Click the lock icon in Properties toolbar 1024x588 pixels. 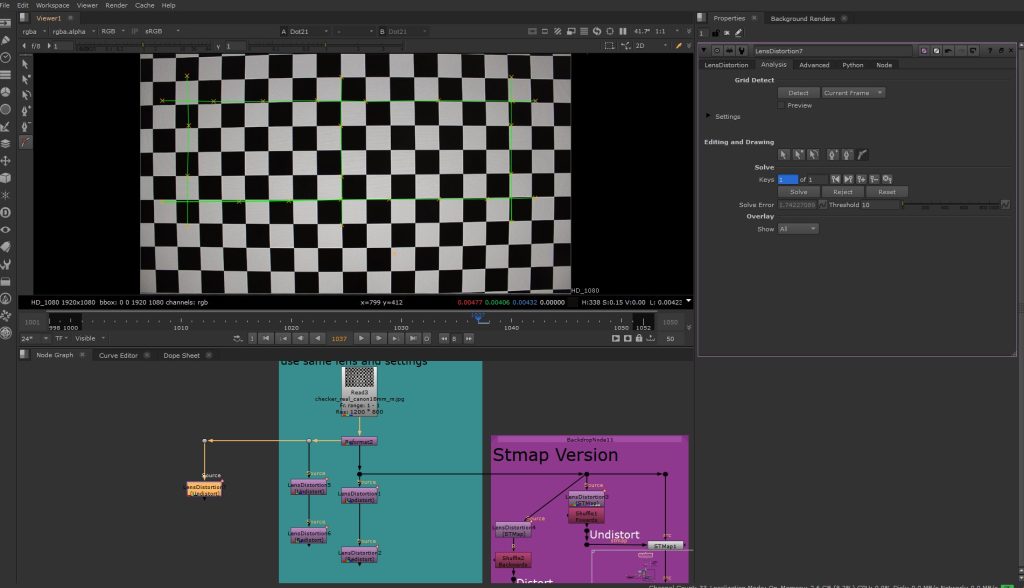716,33
